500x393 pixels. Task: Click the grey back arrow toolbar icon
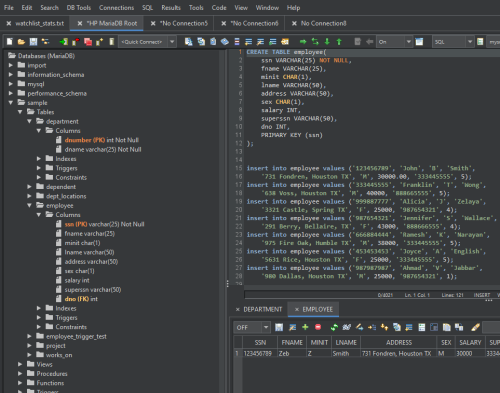(x=369, y=42)
